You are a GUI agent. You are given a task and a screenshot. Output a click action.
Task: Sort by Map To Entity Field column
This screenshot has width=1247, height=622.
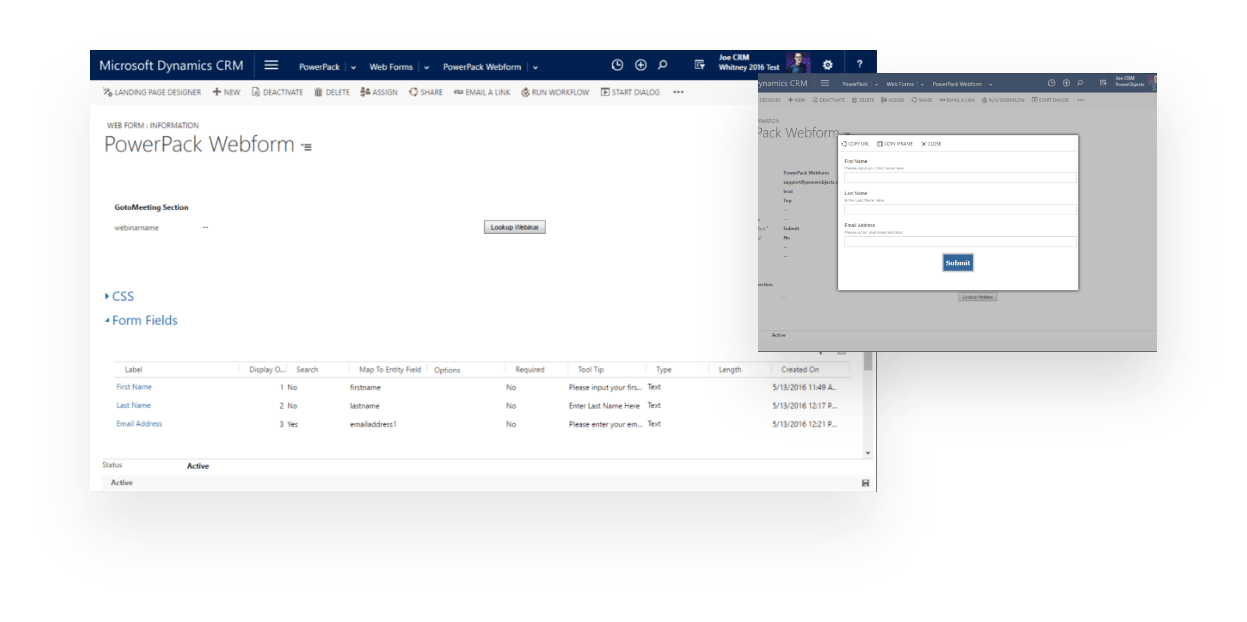390,369
